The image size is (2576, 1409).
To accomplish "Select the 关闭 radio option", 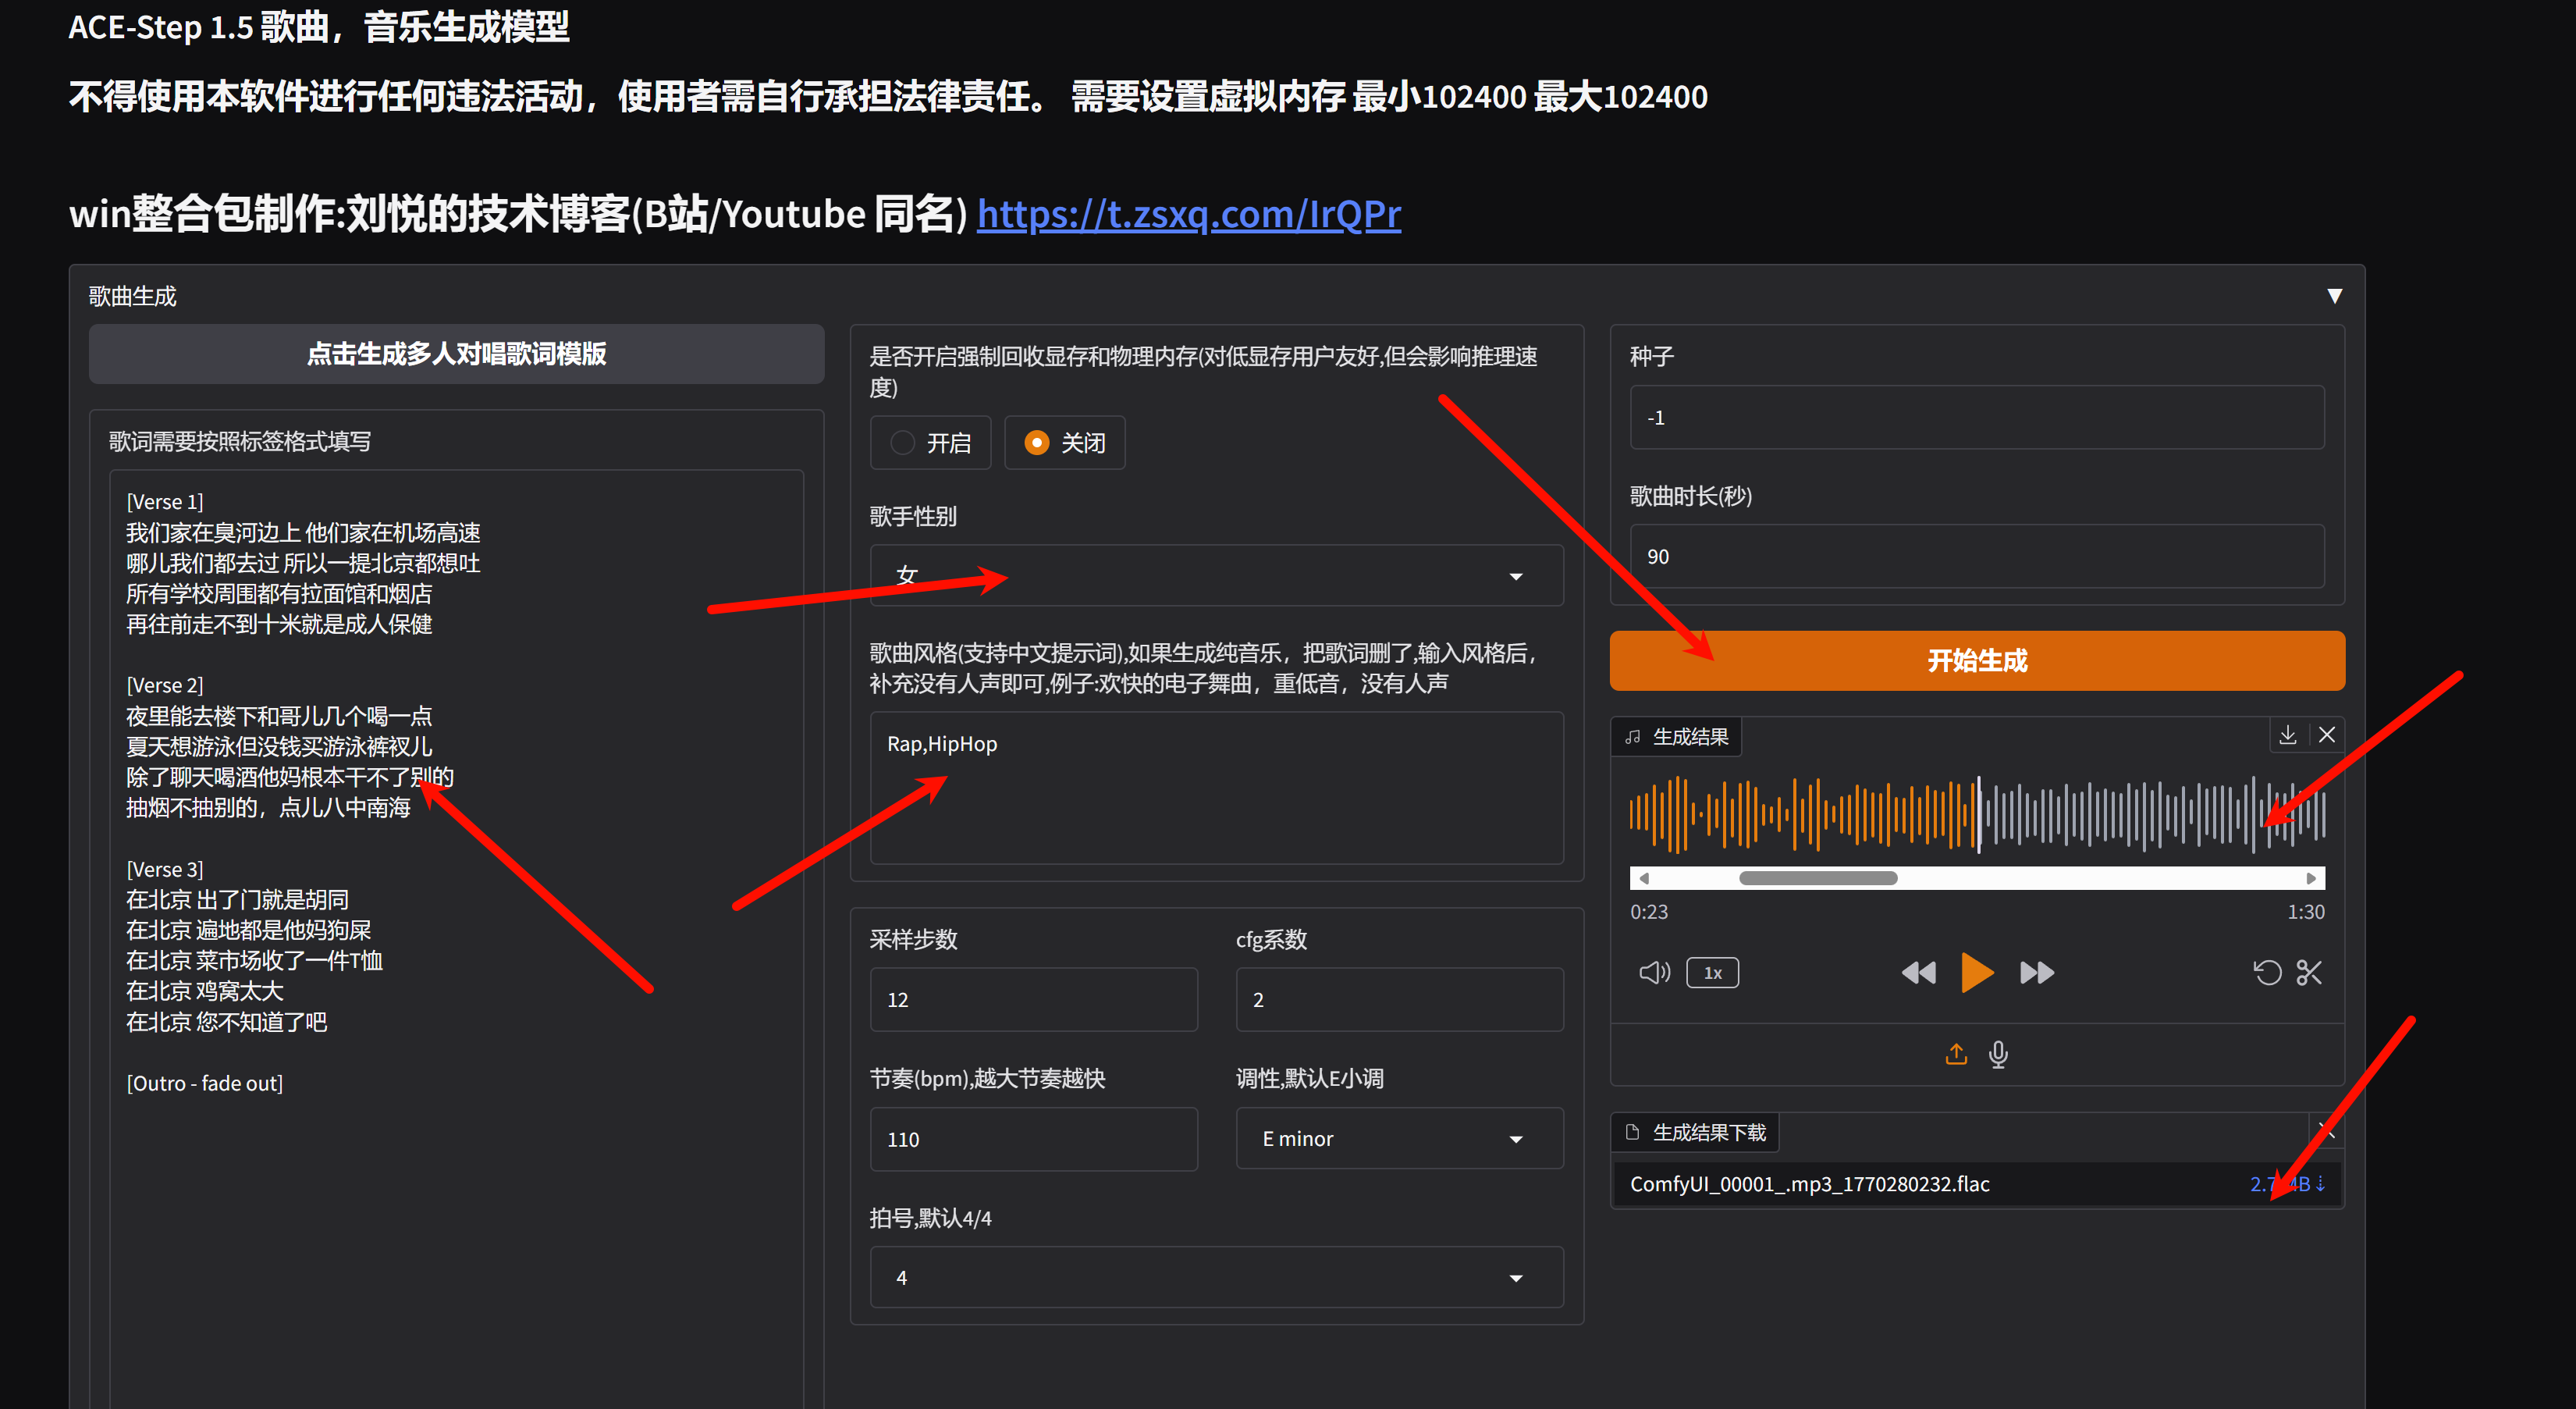I will (1037, 443).
